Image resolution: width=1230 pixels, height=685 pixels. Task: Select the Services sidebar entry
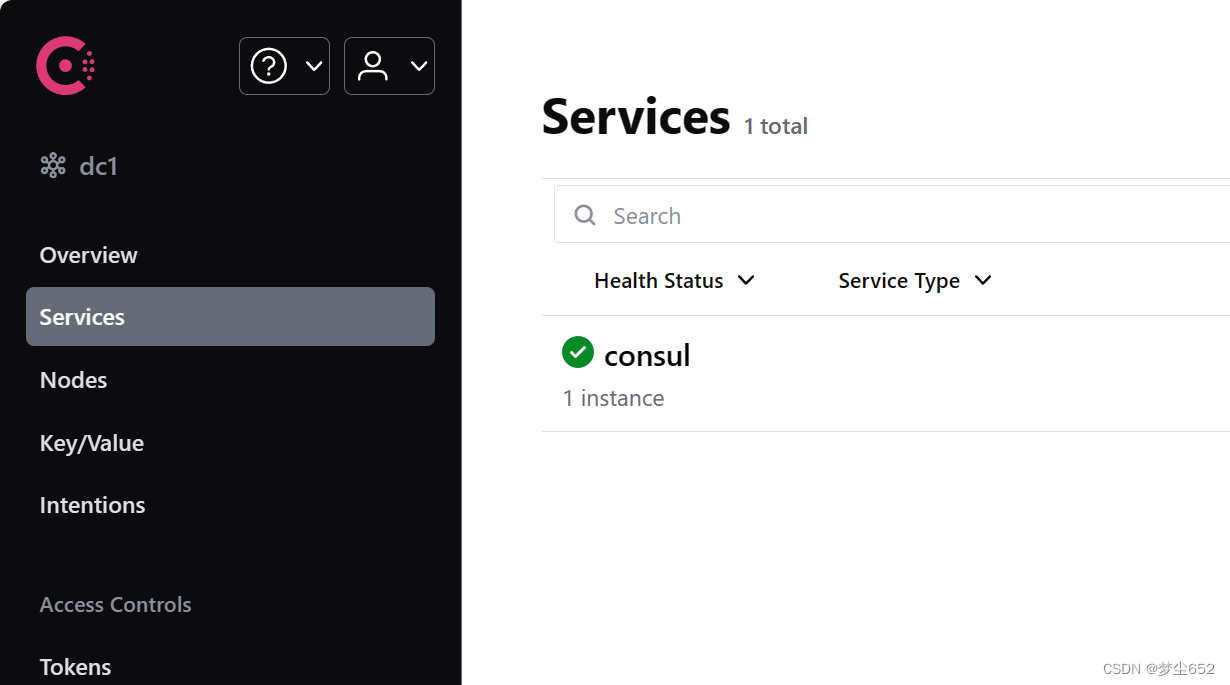(82, 317)
